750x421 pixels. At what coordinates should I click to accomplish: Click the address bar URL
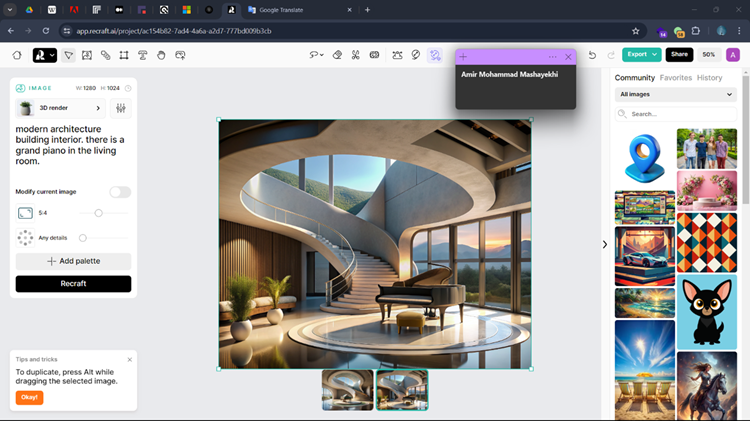174,31
